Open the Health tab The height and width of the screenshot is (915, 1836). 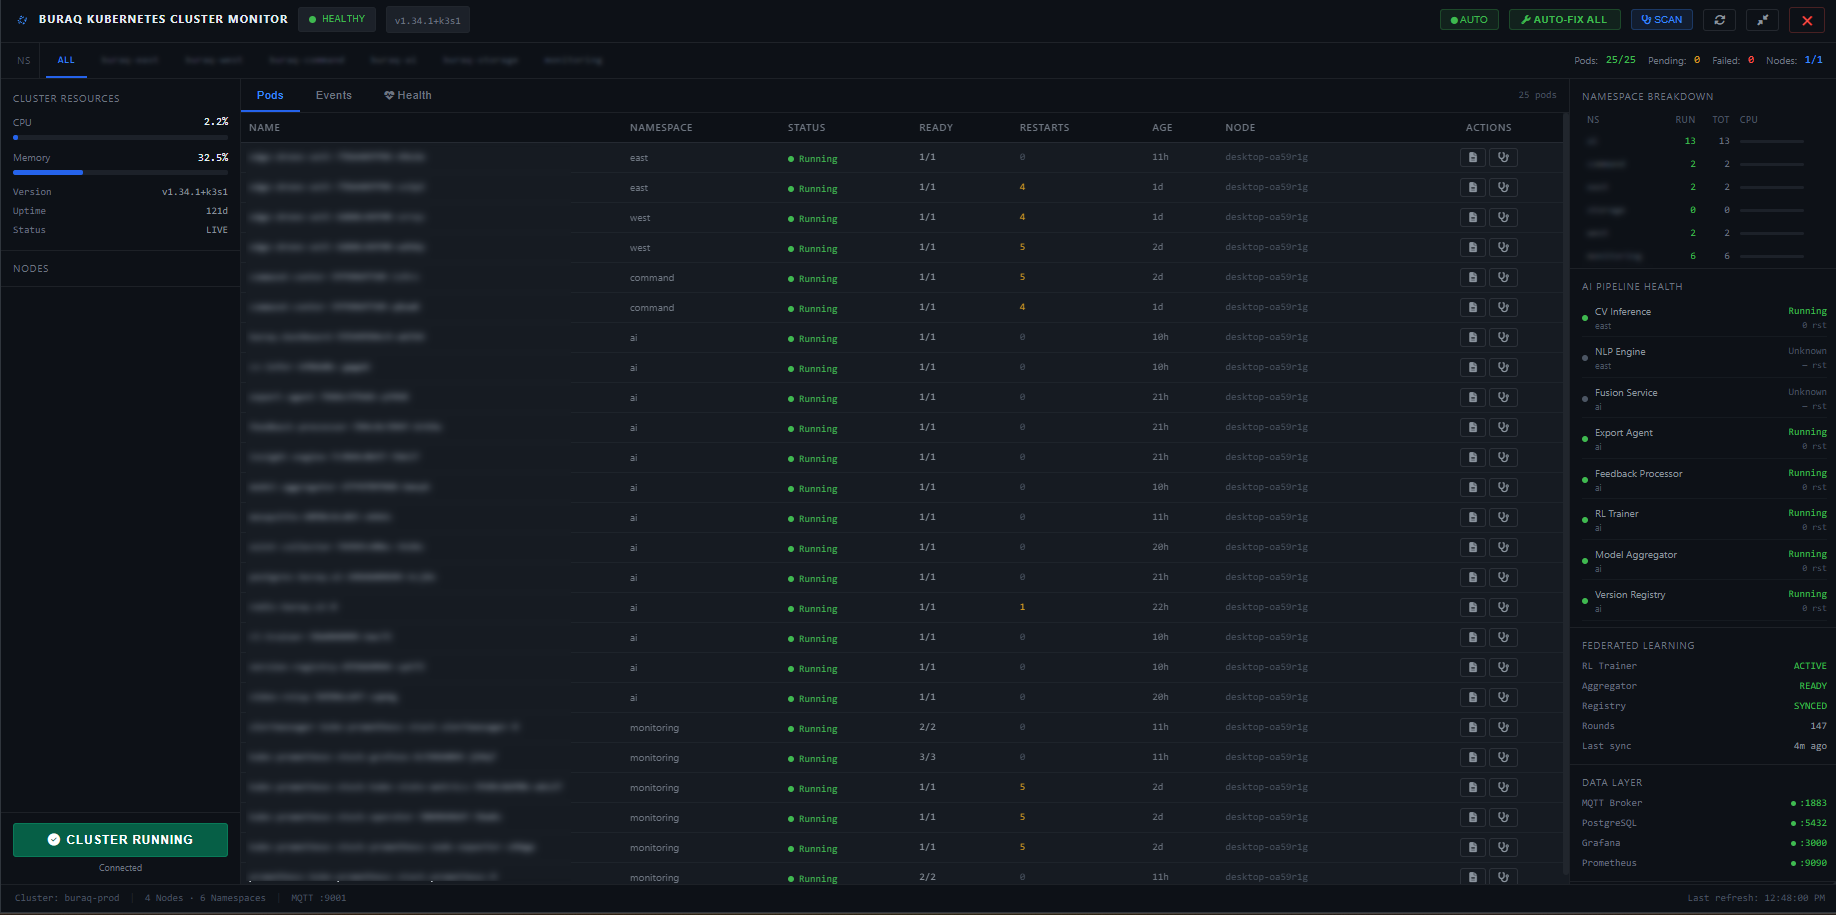tap(407, 94)
